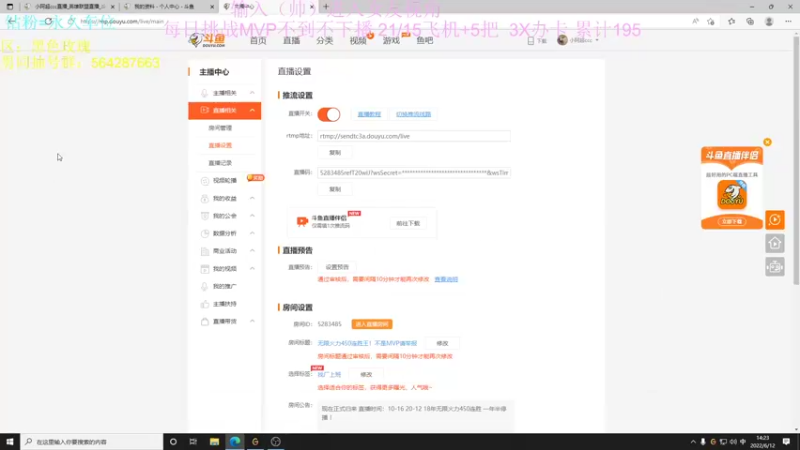The width and height of the screenshot is (800, 450).
Task: Click the browser refresh icon
Action: point(48,21)
